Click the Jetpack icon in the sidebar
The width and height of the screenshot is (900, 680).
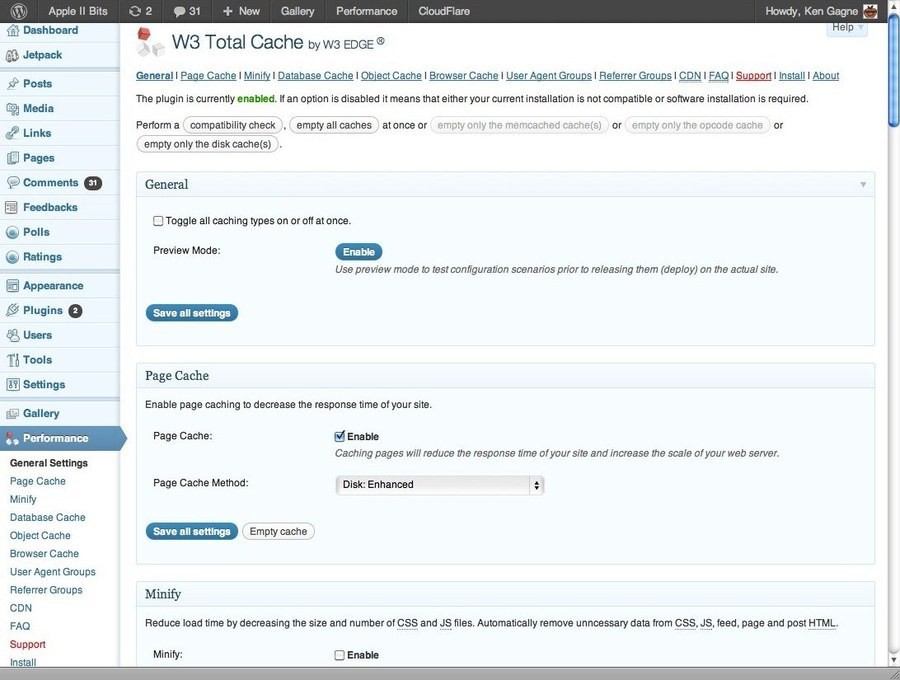(x=13, y=55)
